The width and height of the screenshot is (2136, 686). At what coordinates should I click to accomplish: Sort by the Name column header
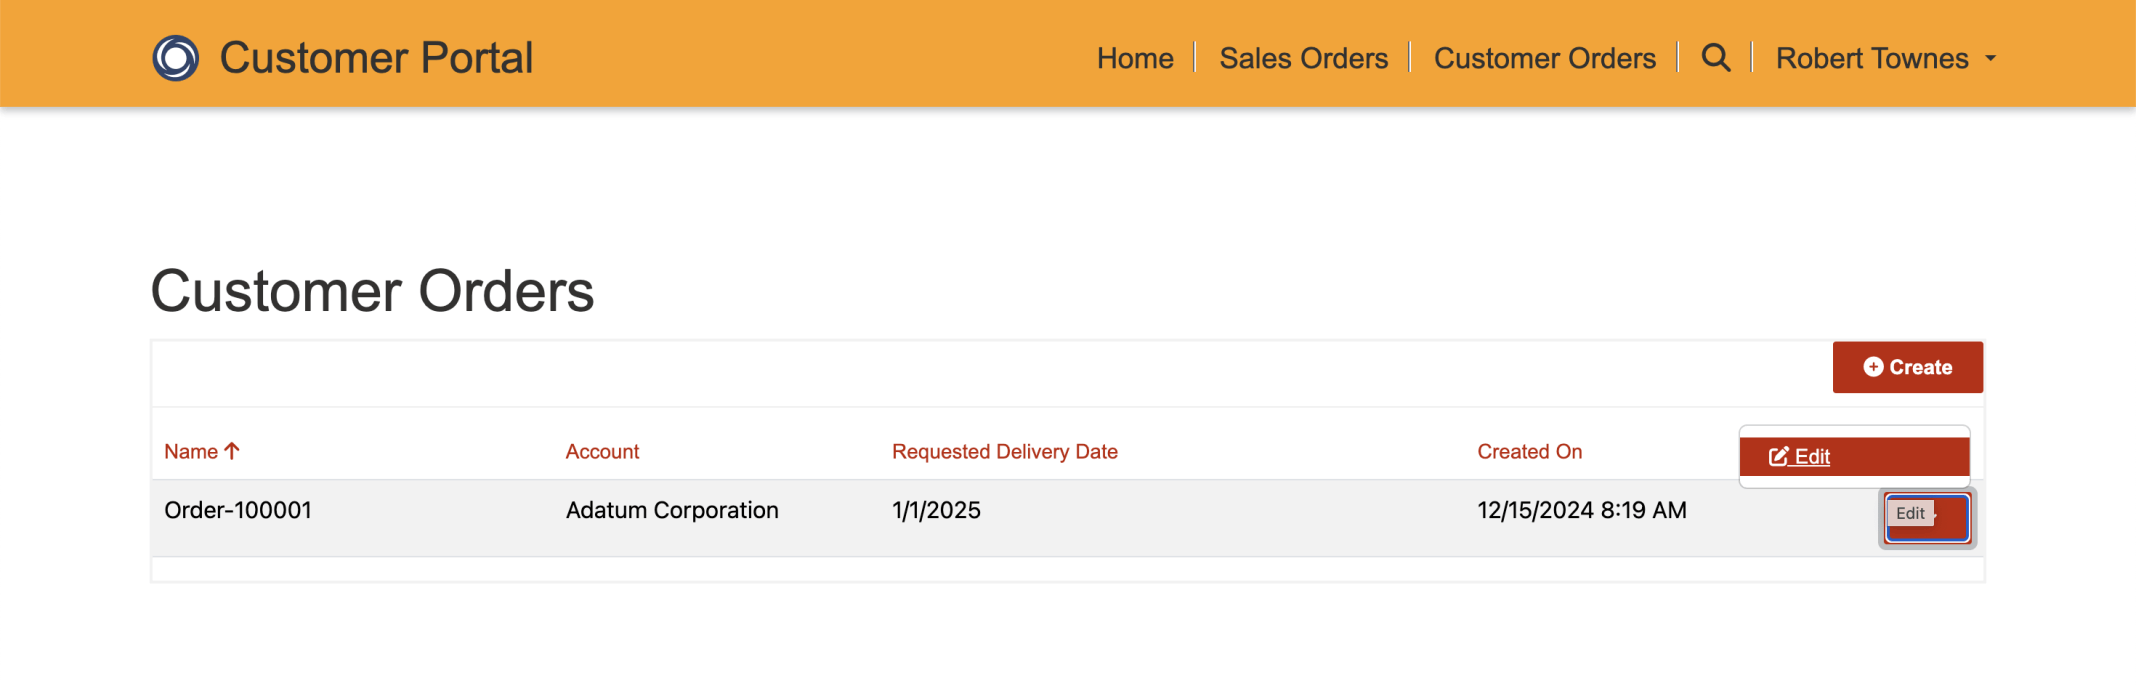point(191,451)
